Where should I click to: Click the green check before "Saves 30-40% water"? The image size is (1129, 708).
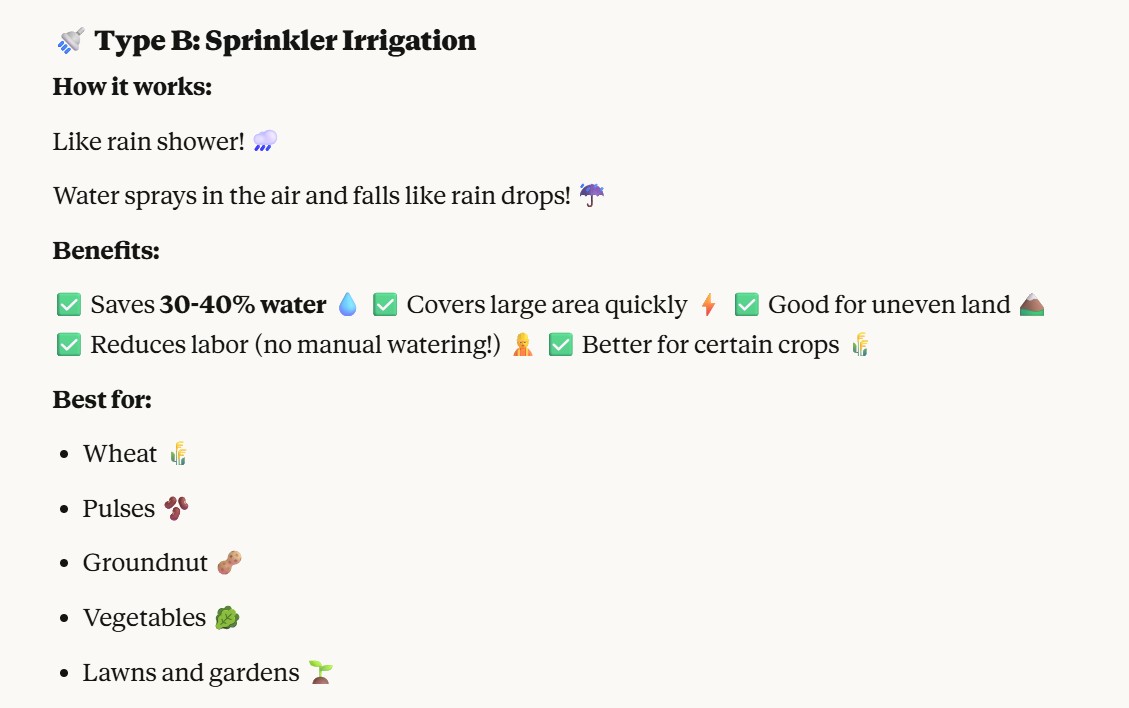point(69,304)
